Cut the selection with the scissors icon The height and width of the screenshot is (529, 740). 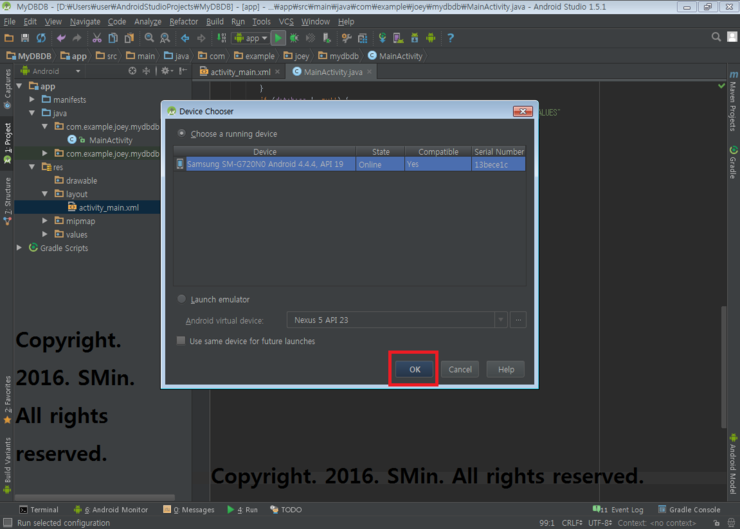[x=97, y=38]
